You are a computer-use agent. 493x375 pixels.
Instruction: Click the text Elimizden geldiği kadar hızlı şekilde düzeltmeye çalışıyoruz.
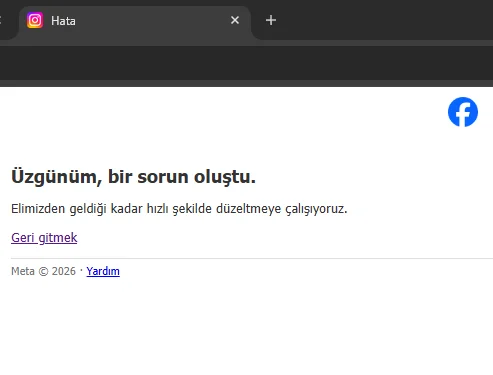179,209
